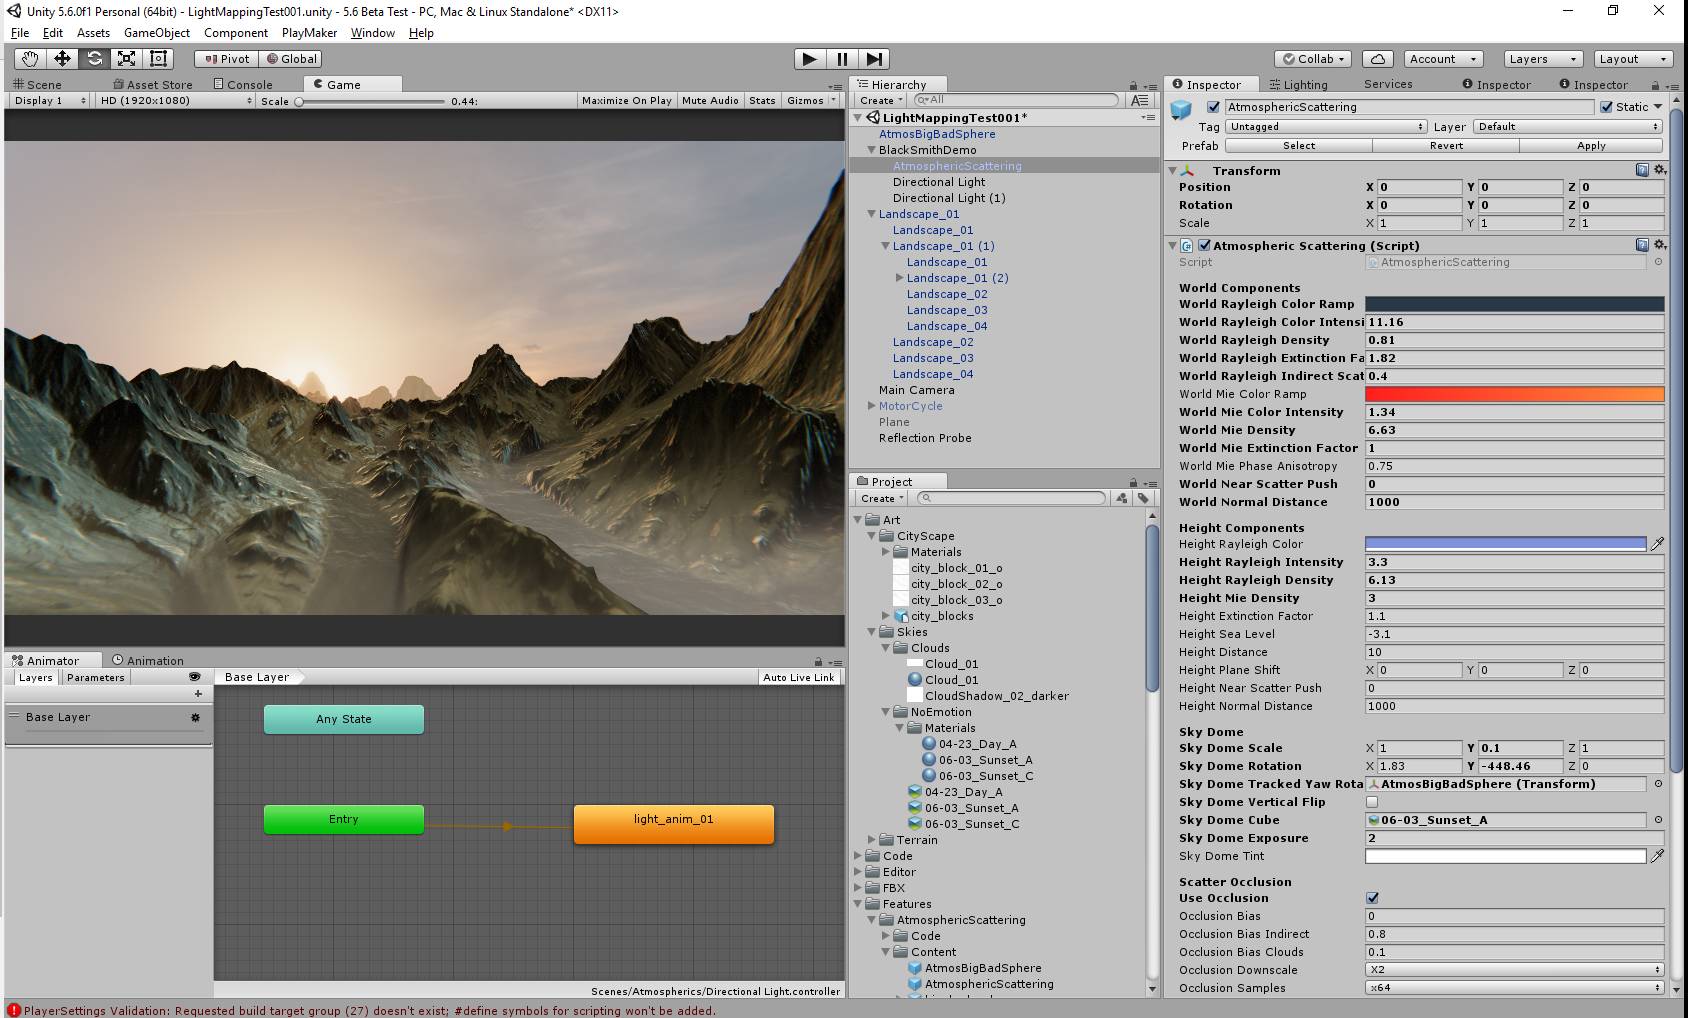
Task: Expand the MotorCycle item in the Hierarchy
Action: pos(871,406)
